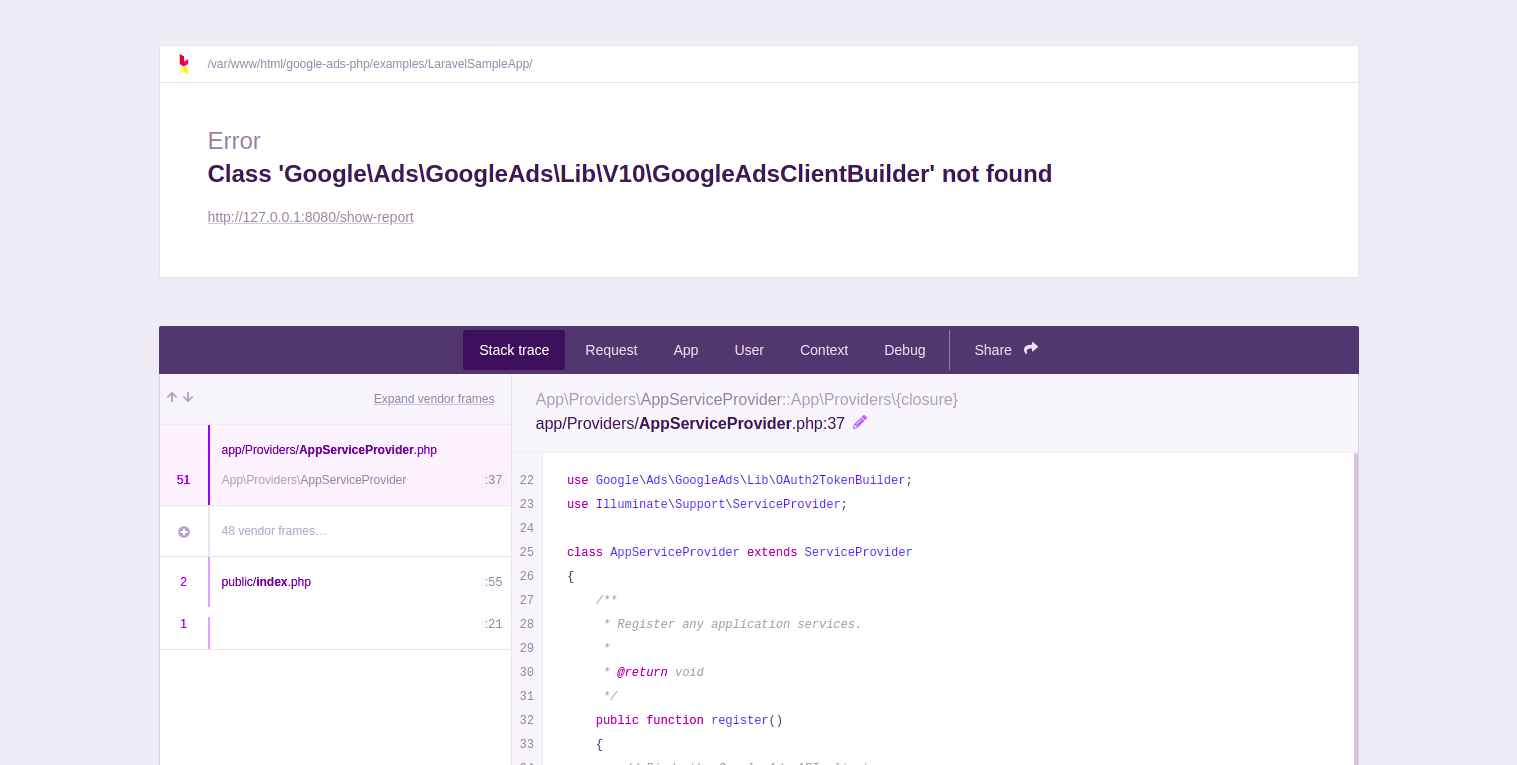Open the Context tab
This screenshot has height=765, width=1517.
824,350
